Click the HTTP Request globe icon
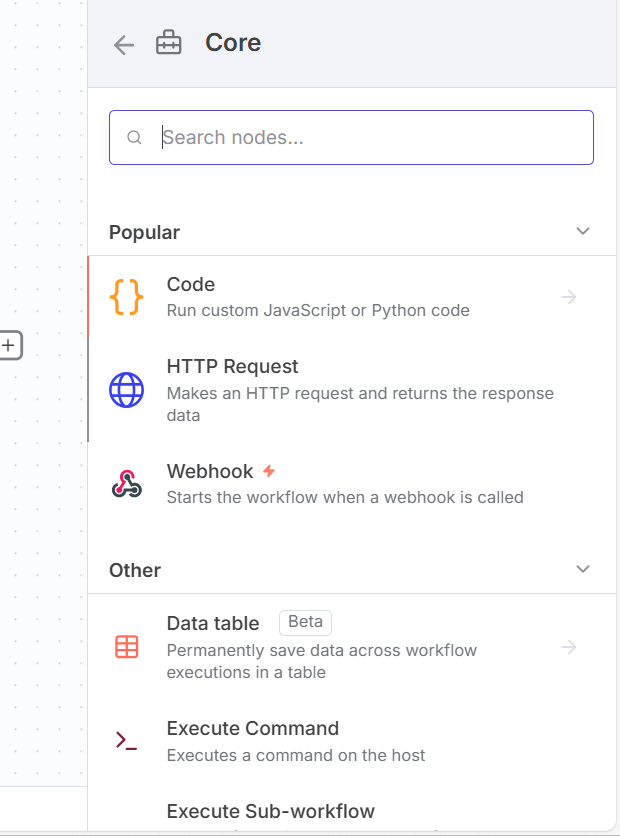The height and width of the screenshot is (836, 620). click(x=127, y=390)
